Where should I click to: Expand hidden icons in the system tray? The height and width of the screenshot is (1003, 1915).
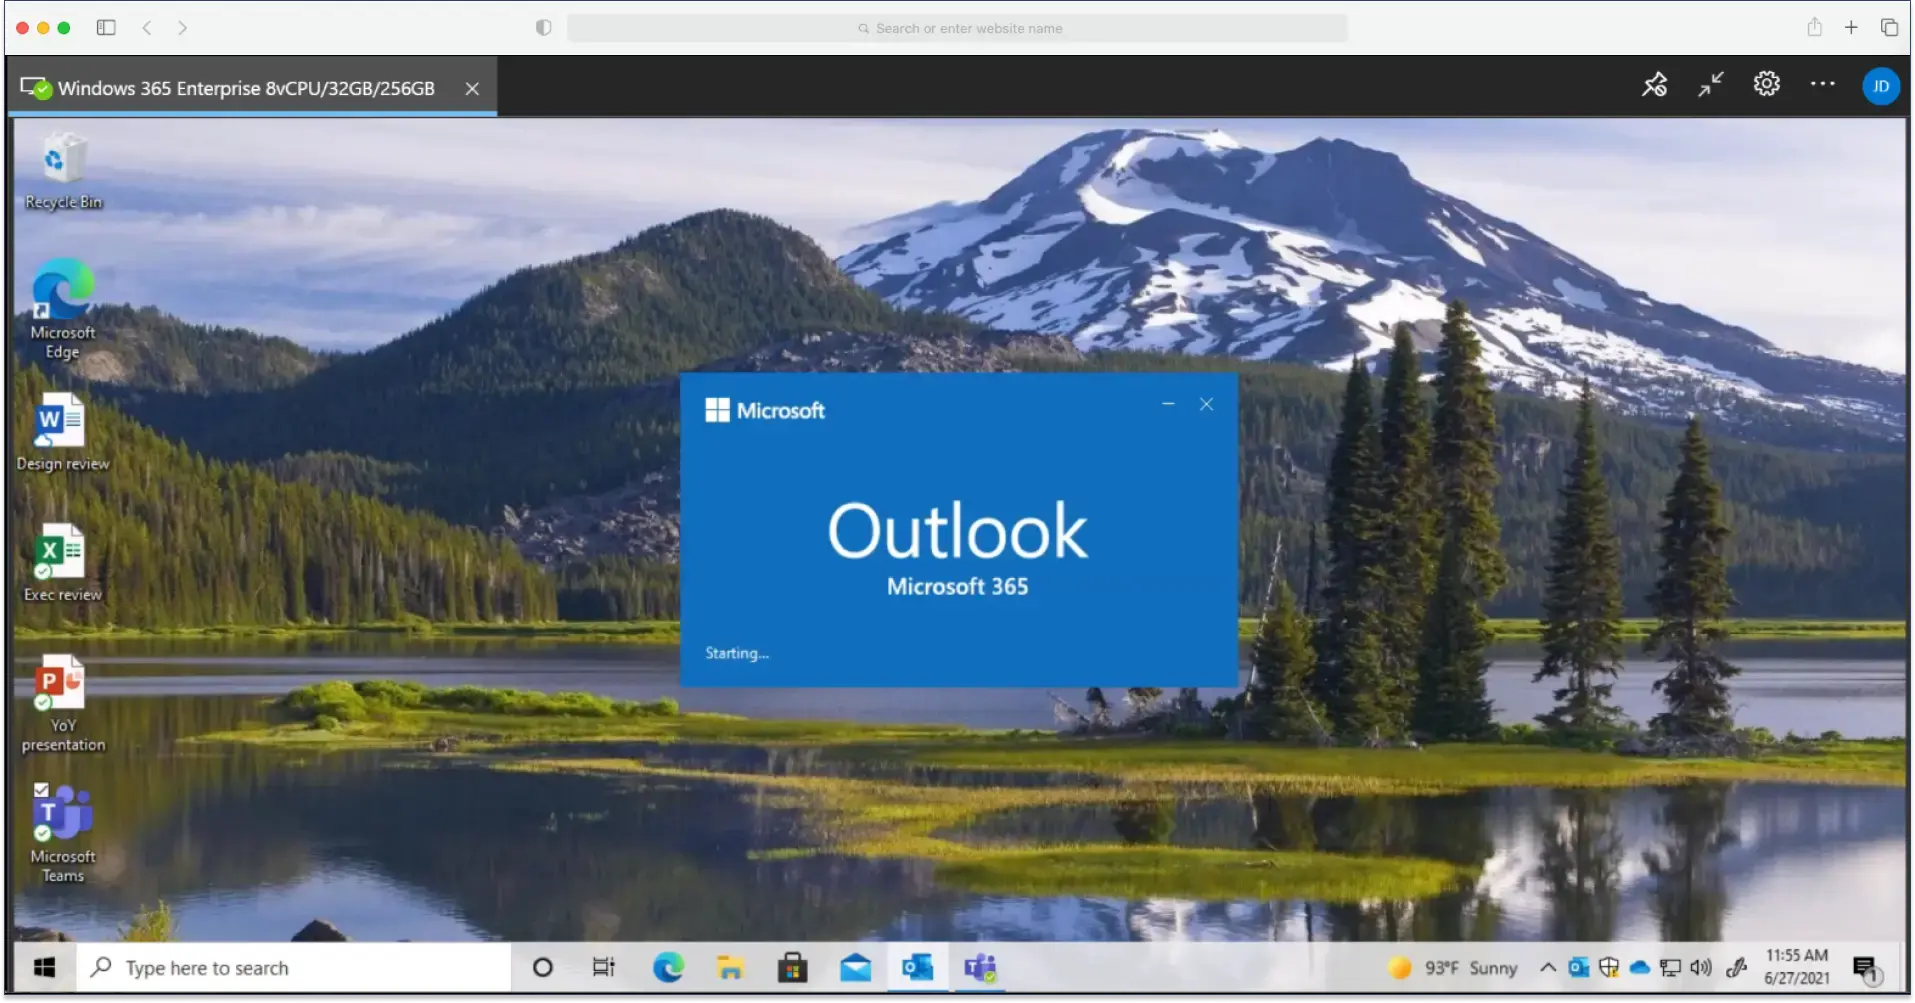1547,967
